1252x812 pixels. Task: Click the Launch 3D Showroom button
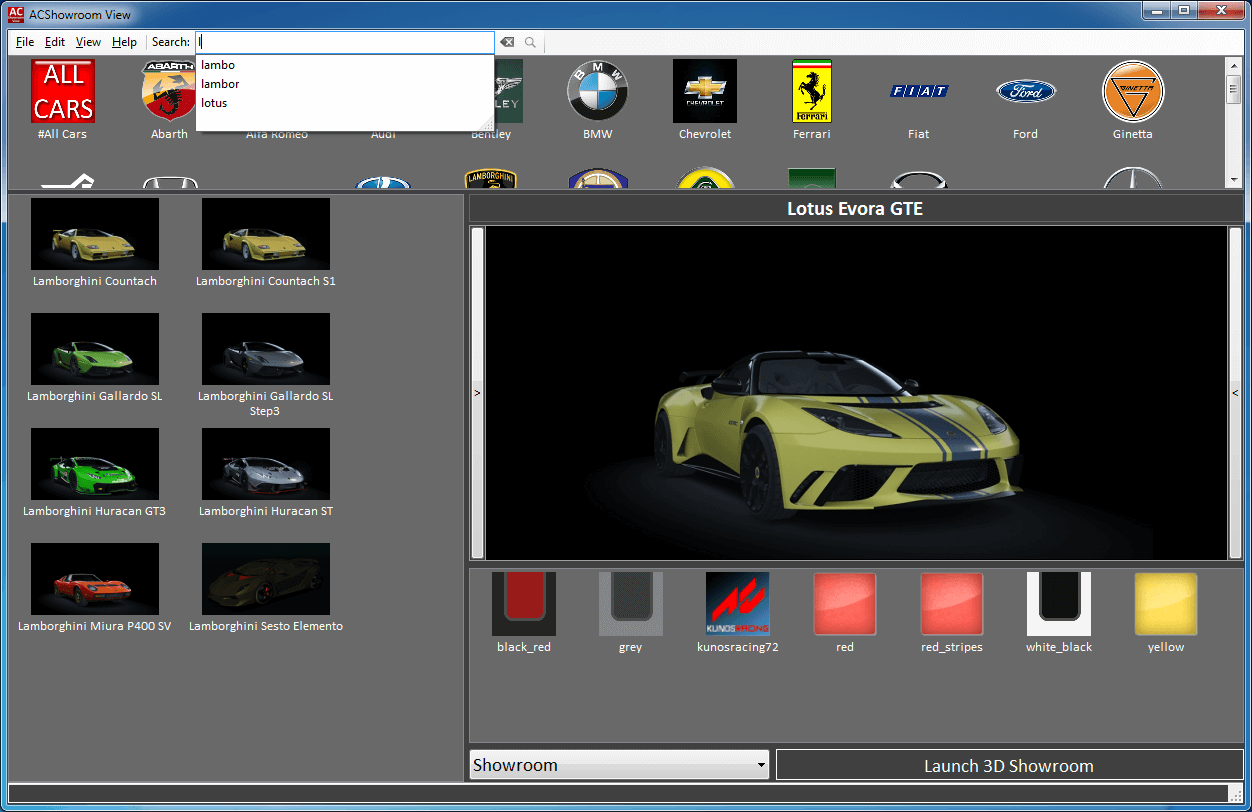point(1009,766)
